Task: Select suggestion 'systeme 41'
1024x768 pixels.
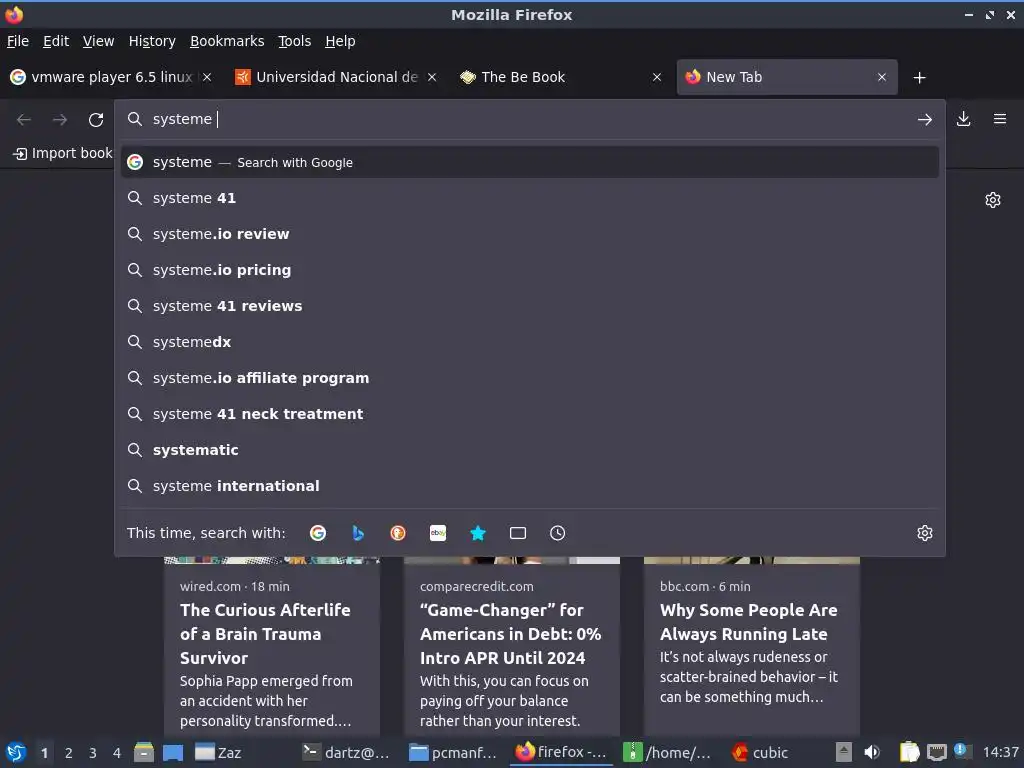Action: click(530, 198)
